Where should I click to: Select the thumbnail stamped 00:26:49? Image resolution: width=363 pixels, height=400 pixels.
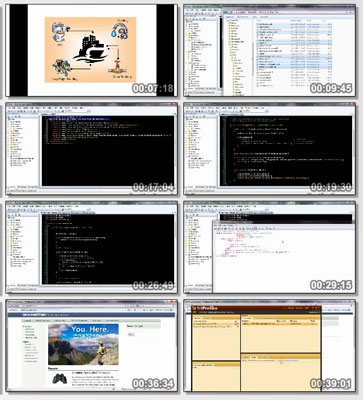point(92,247)
